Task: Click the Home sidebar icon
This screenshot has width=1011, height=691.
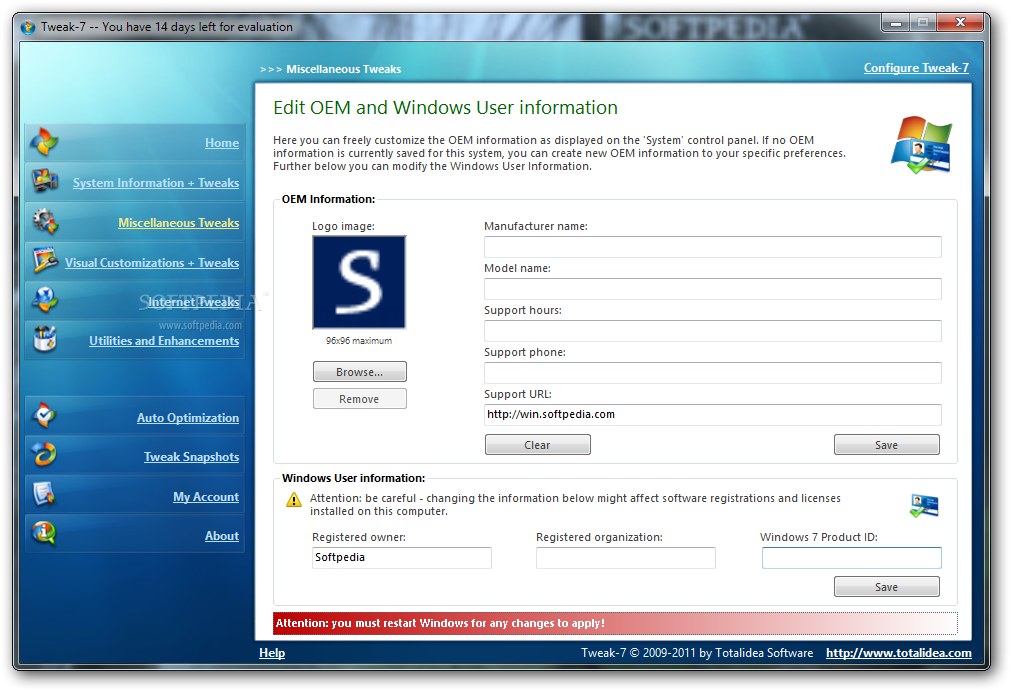Action: click(44, 142)
